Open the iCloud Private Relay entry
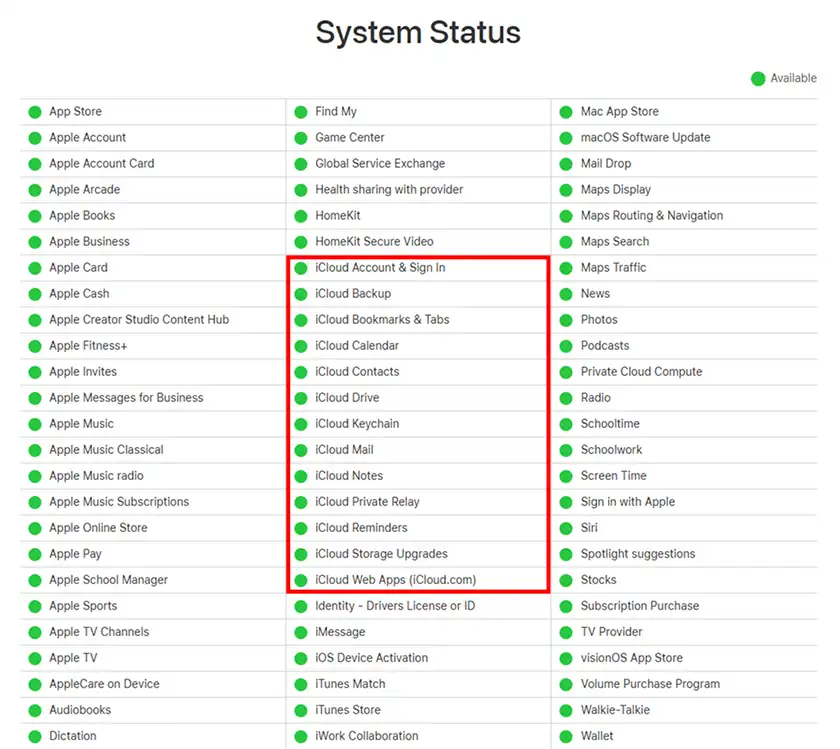The image size is (840, 749). click(x=368, y=501)
